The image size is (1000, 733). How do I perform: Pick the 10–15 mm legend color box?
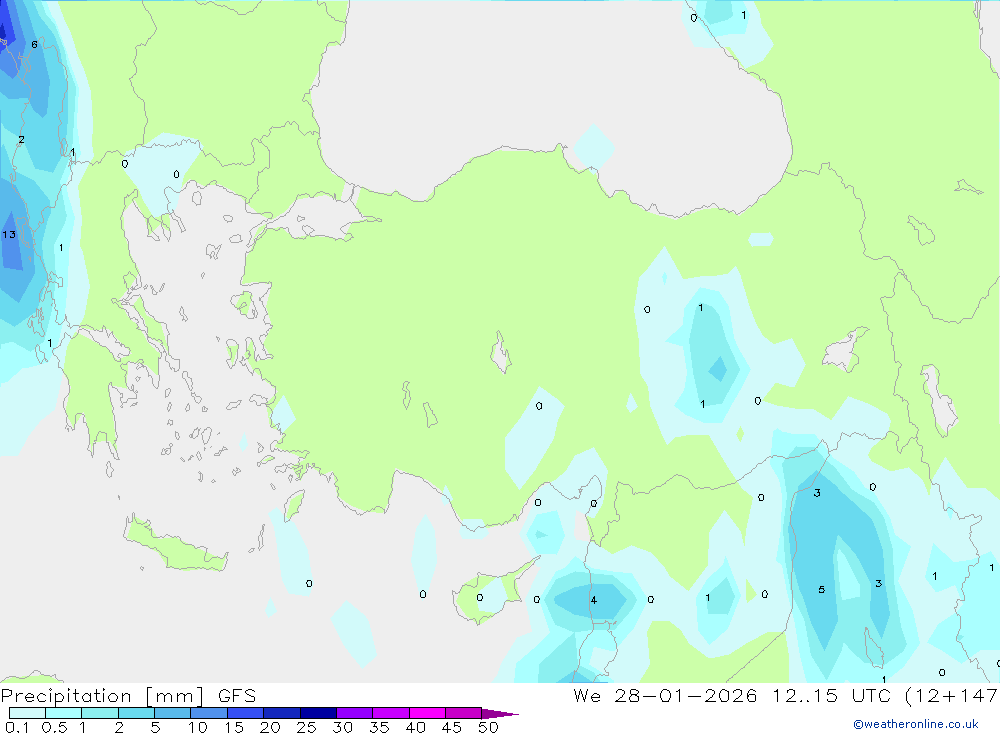tap(209, 713)
